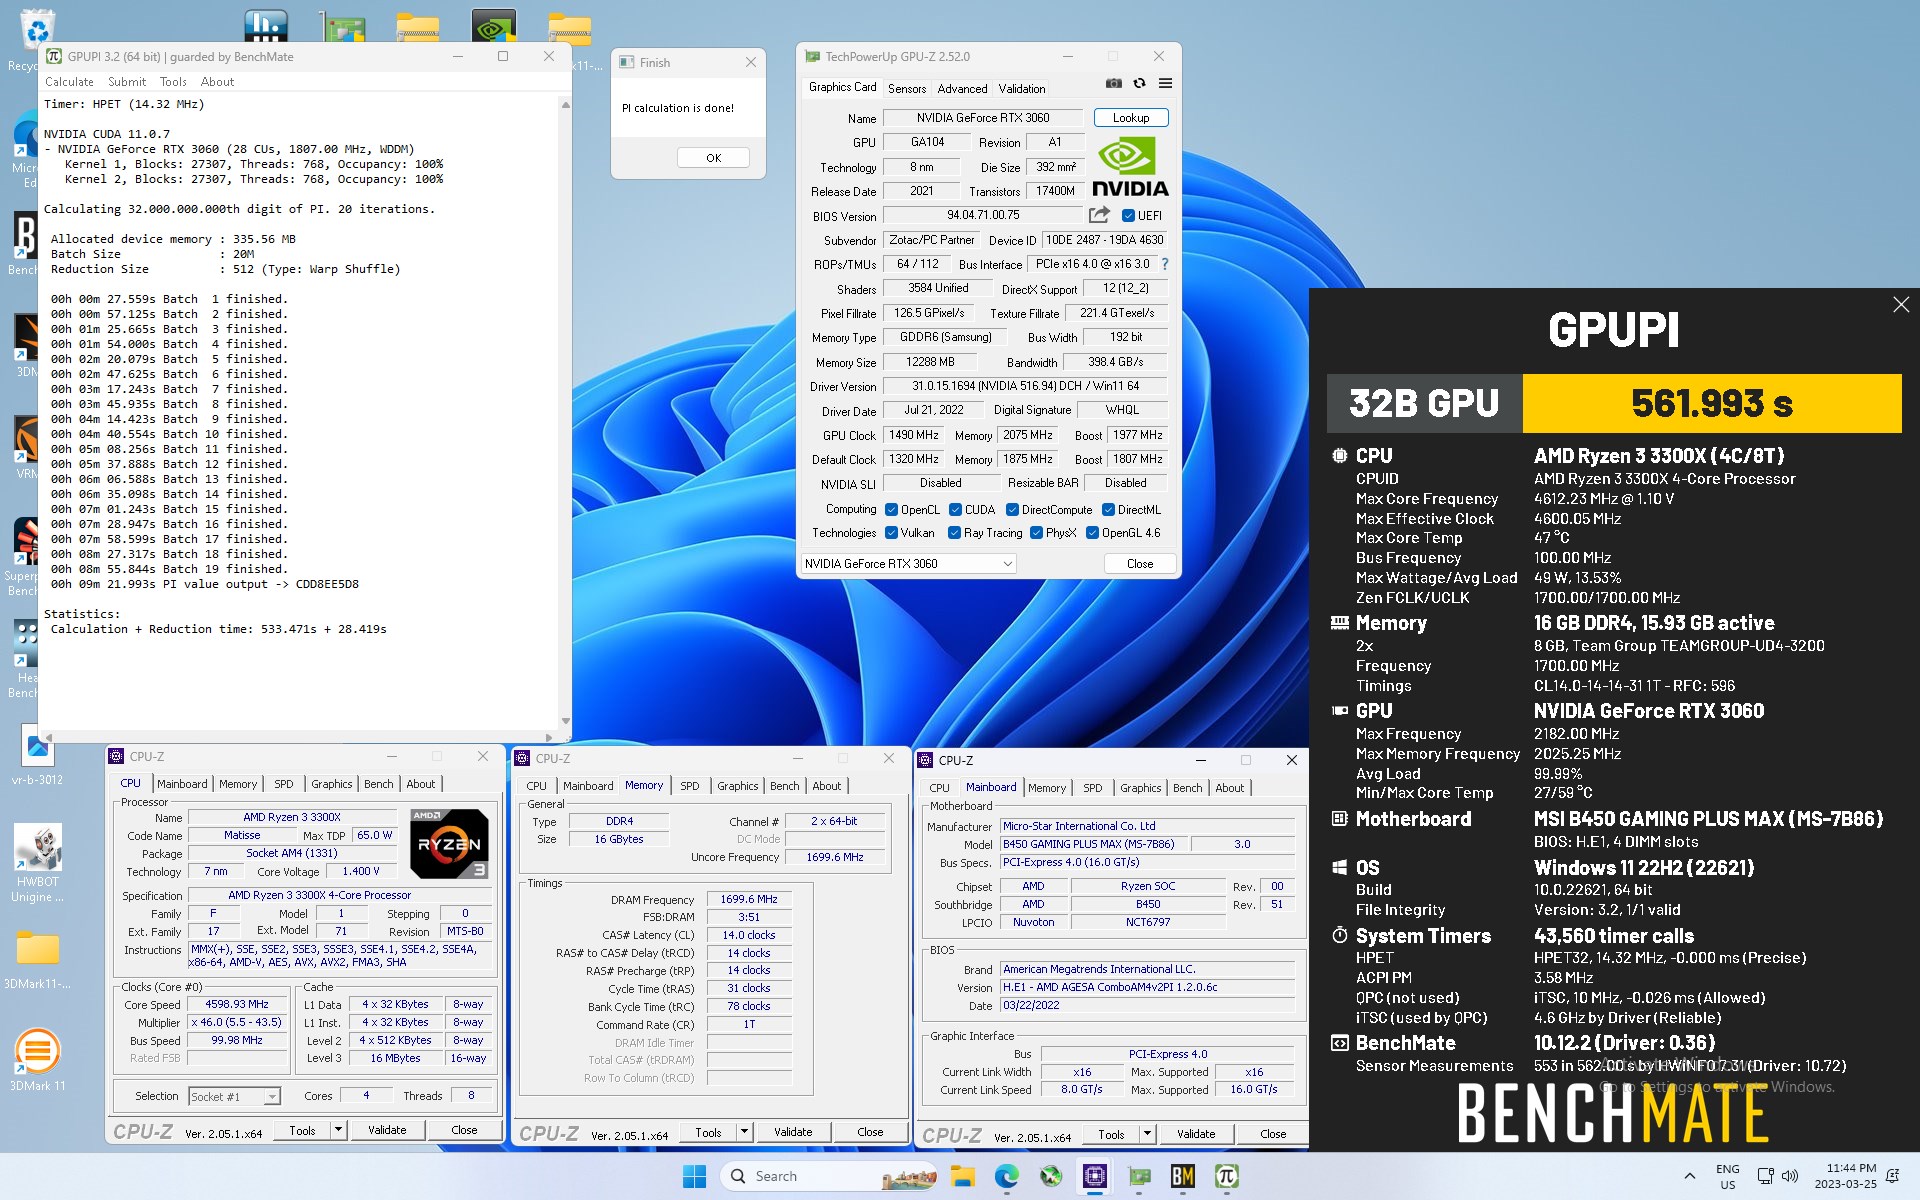Open the GPU-Z graphics card selector dropdown
This screenshot has width=1920, height=1200.
(x=909, y=564)
